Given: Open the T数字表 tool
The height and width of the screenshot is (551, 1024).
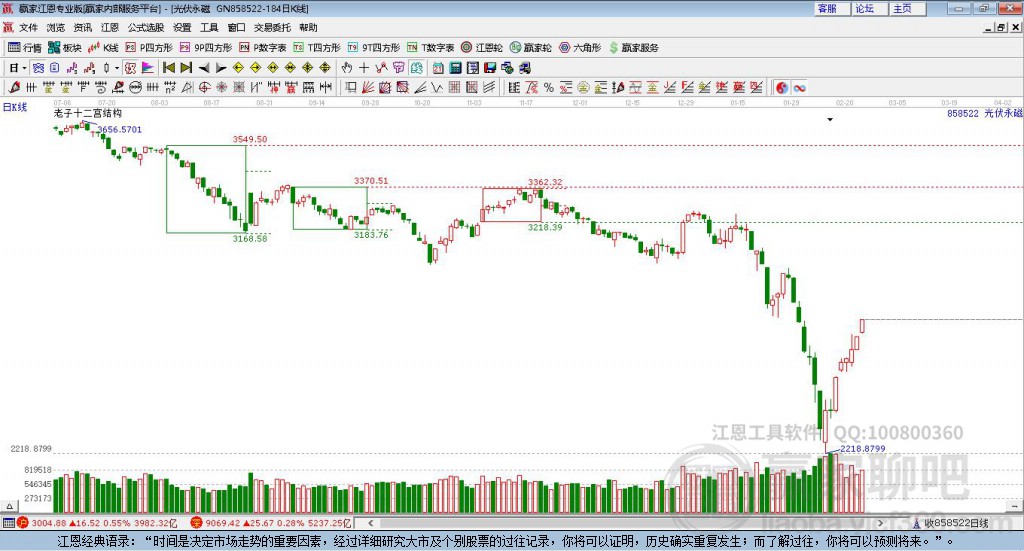Looking at the screenshot, I should [430, 48].
